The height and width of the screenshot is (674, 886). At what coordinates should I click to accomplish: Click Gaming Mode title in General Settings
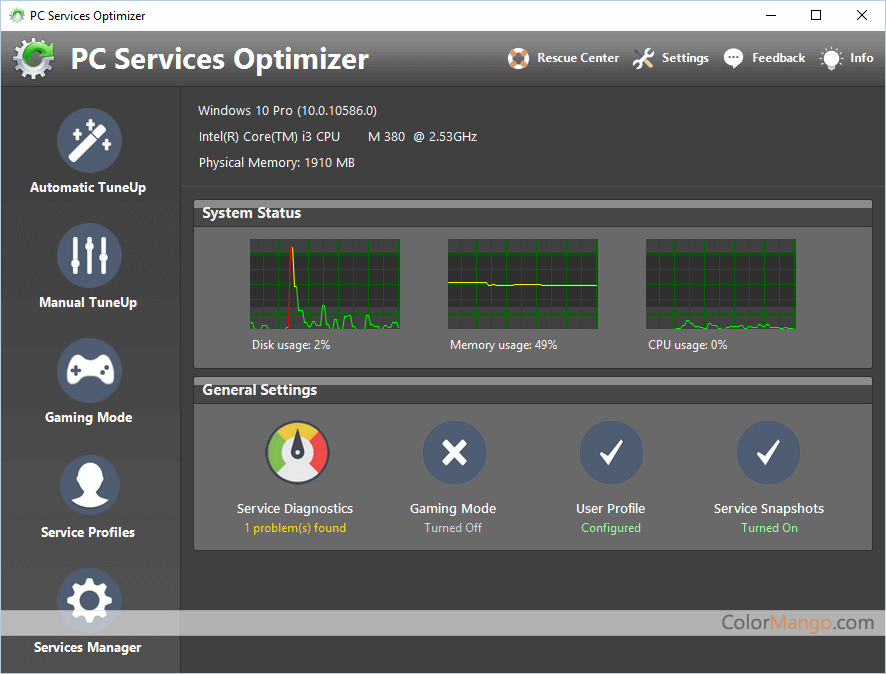(453, 509)
